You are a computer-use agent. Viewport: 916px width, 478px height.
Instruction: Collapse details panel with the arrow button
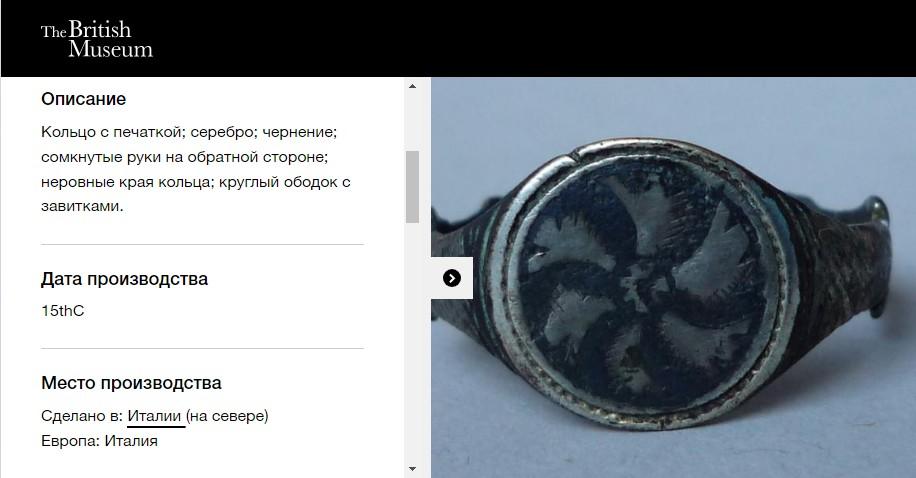[452, 278]
